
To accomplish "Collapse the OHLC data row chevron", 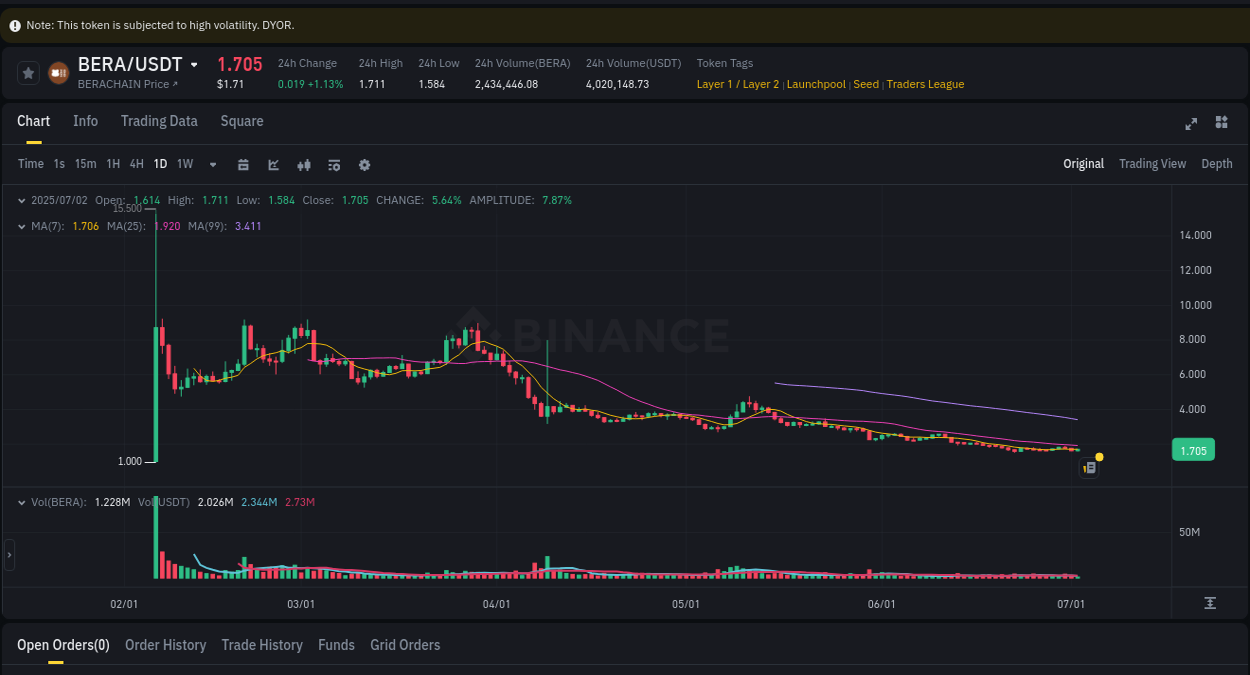I will [x=22, y=200].
